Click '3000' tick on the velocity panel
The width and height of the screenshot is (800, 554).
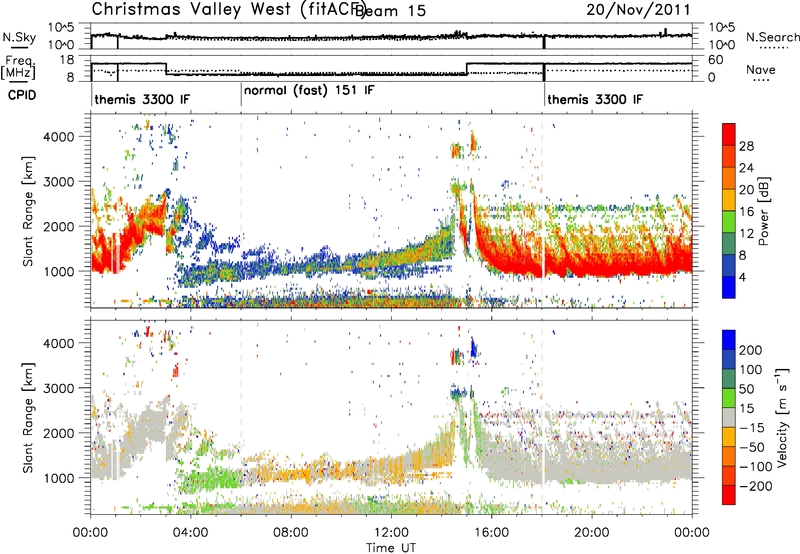58,388
